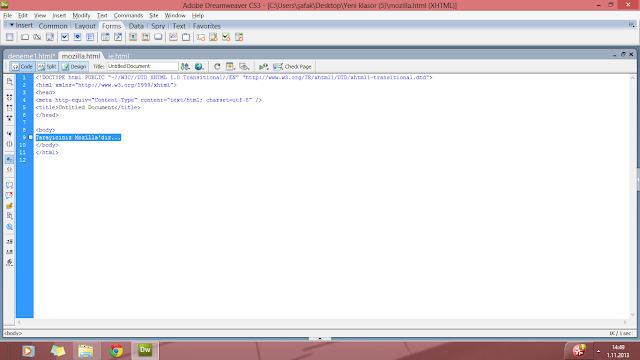Expand All collapsed code sections
Screen dimensions: 640x360
tap(9, 118)
